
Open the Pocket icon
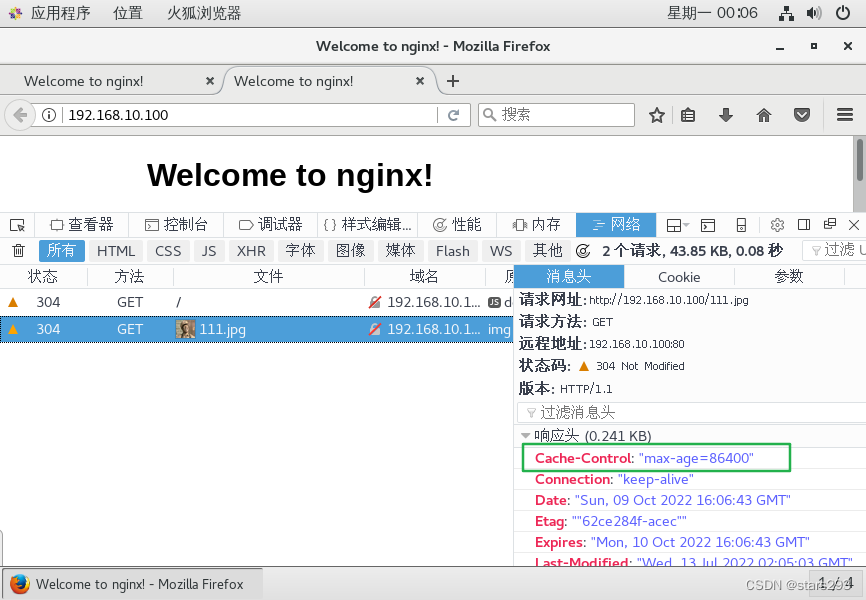coord(802,115)
